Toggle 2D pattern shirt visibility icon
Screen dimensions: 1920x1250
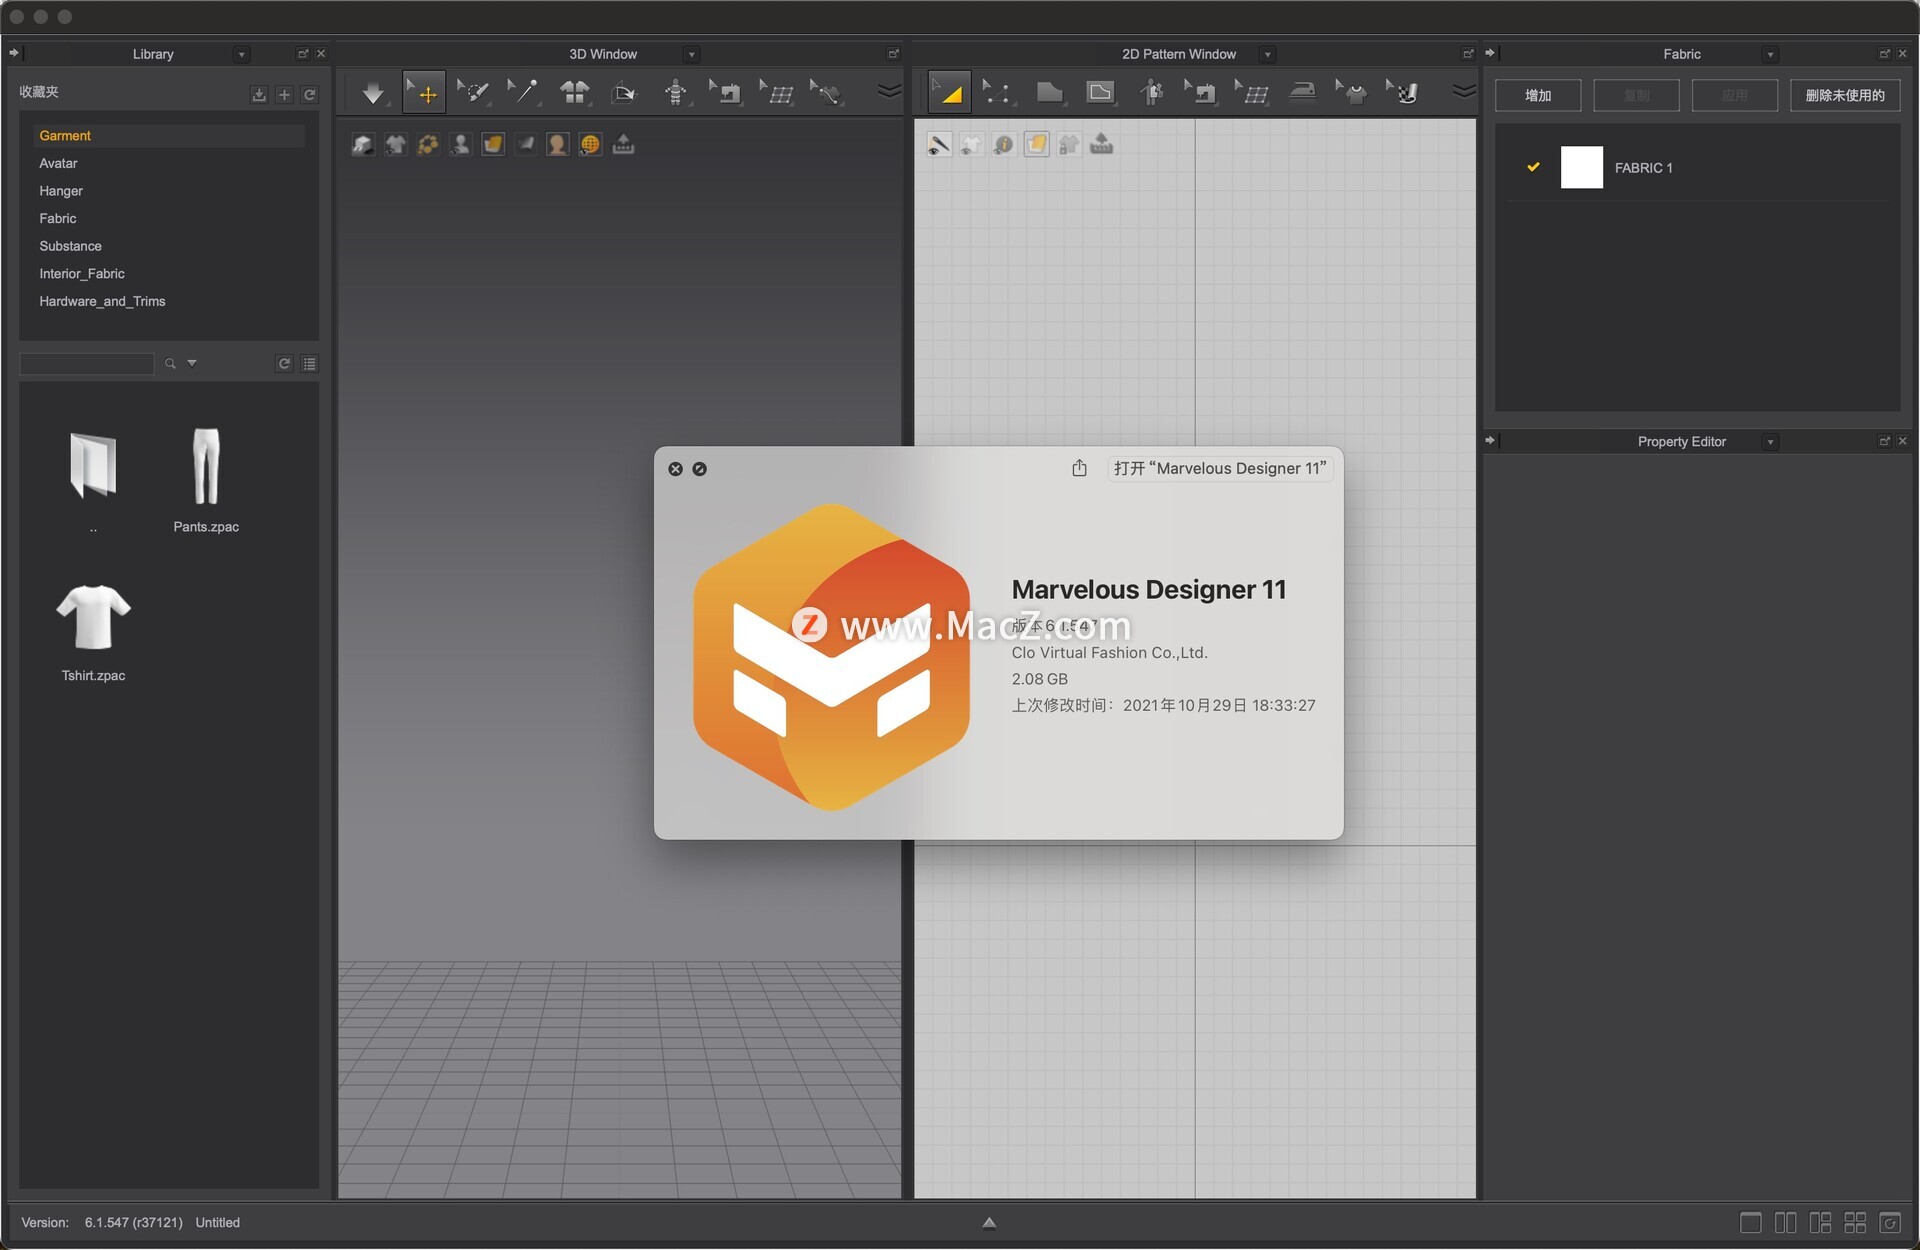[x=971, y=145]
